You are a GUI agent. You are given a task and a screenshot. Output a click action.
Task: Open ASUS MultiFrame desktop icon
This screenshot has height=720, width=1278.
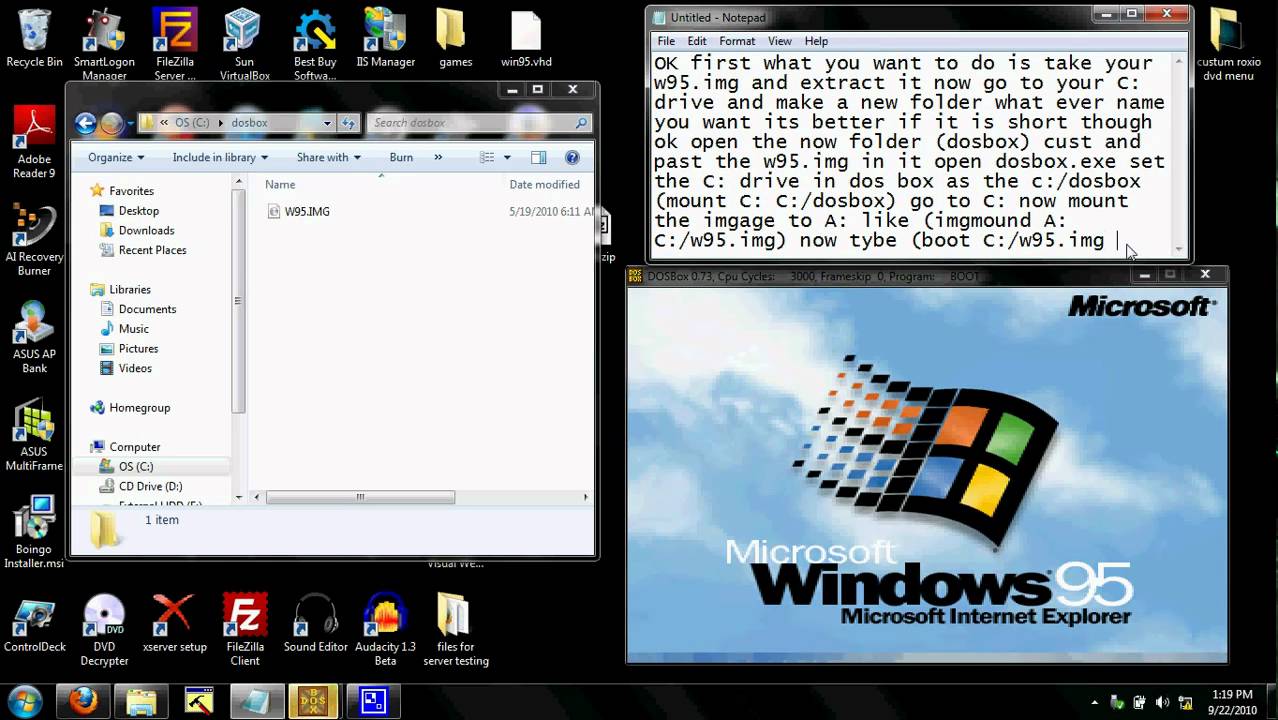[34, 435]
